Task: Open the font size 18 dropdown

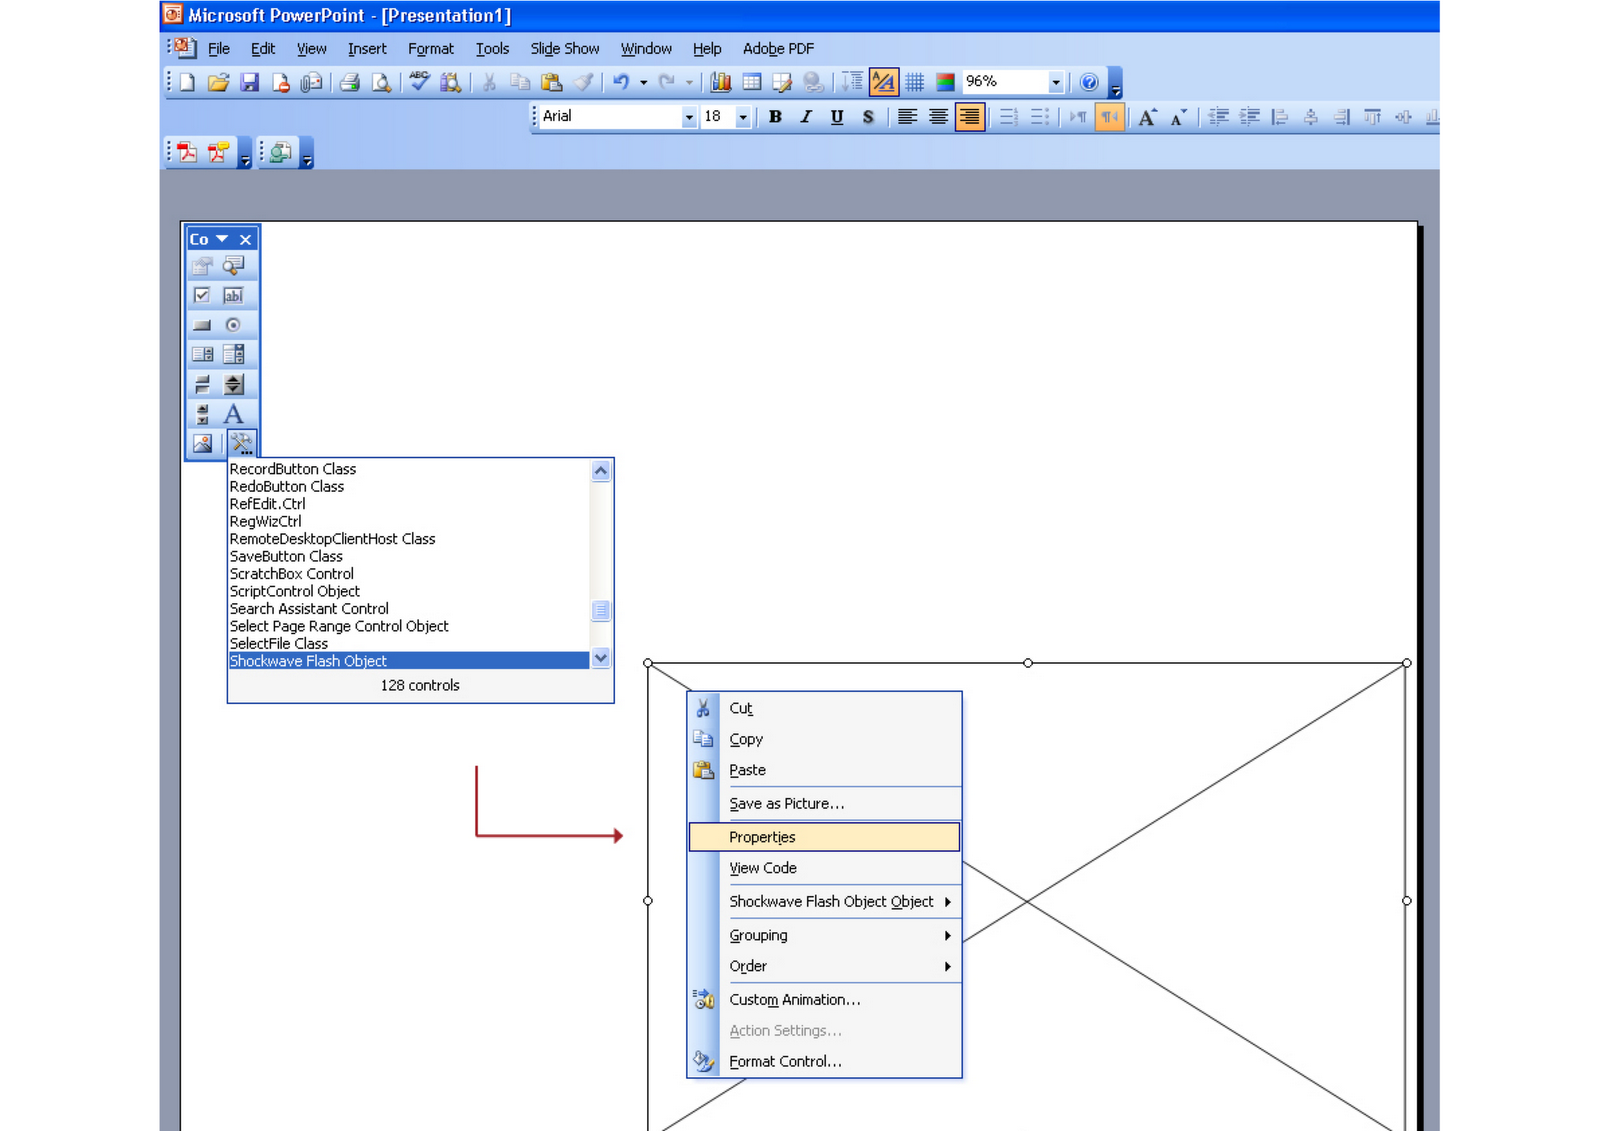Action: pos(743,117)
